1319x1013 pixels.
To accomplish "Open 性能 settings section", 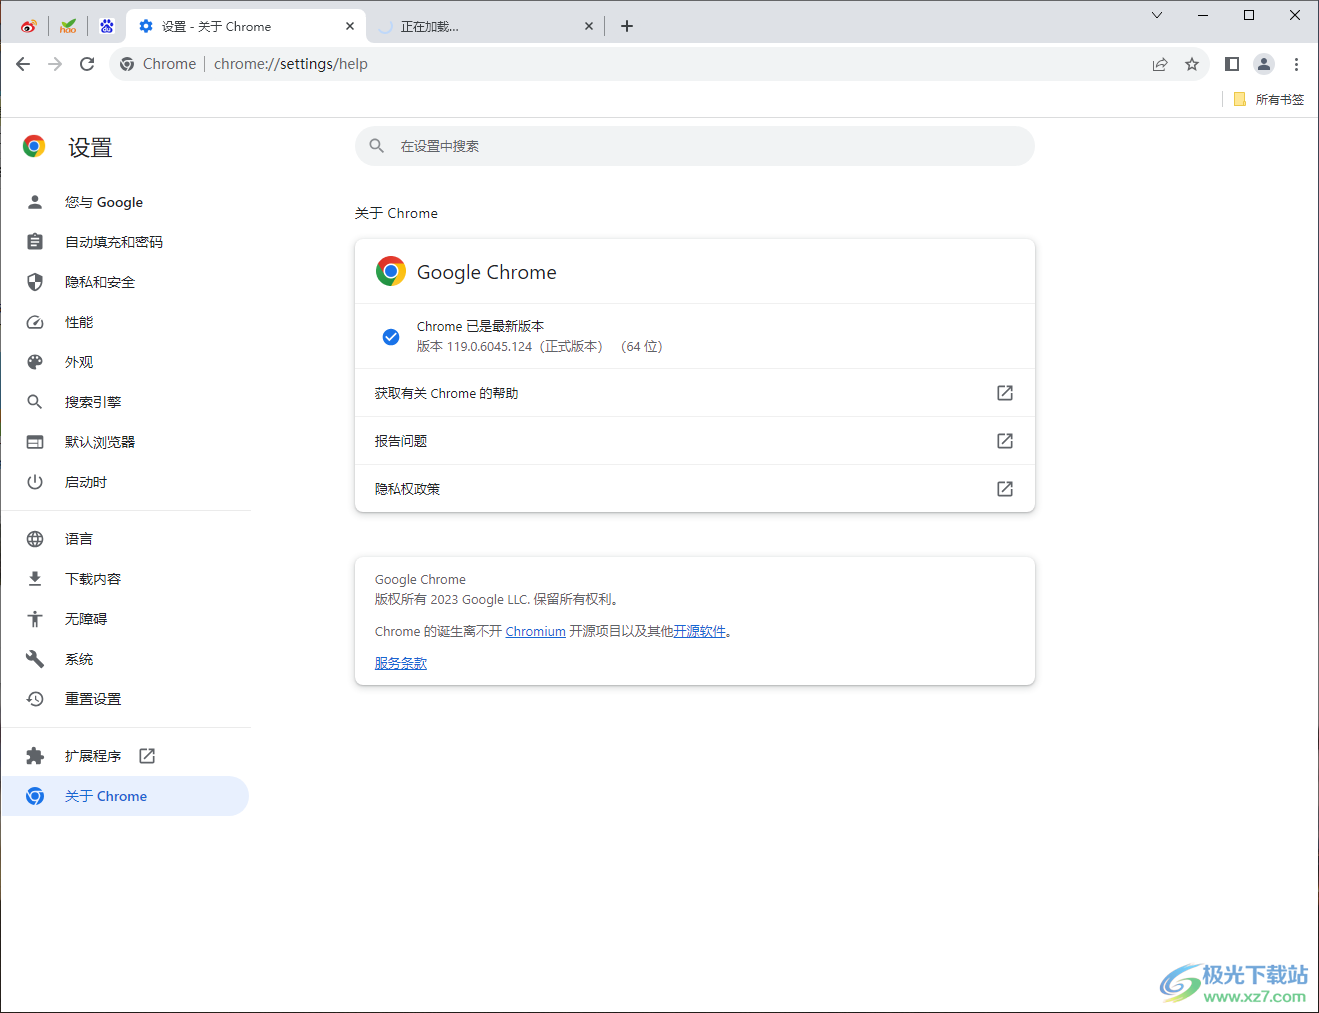I will pos(125,322).
